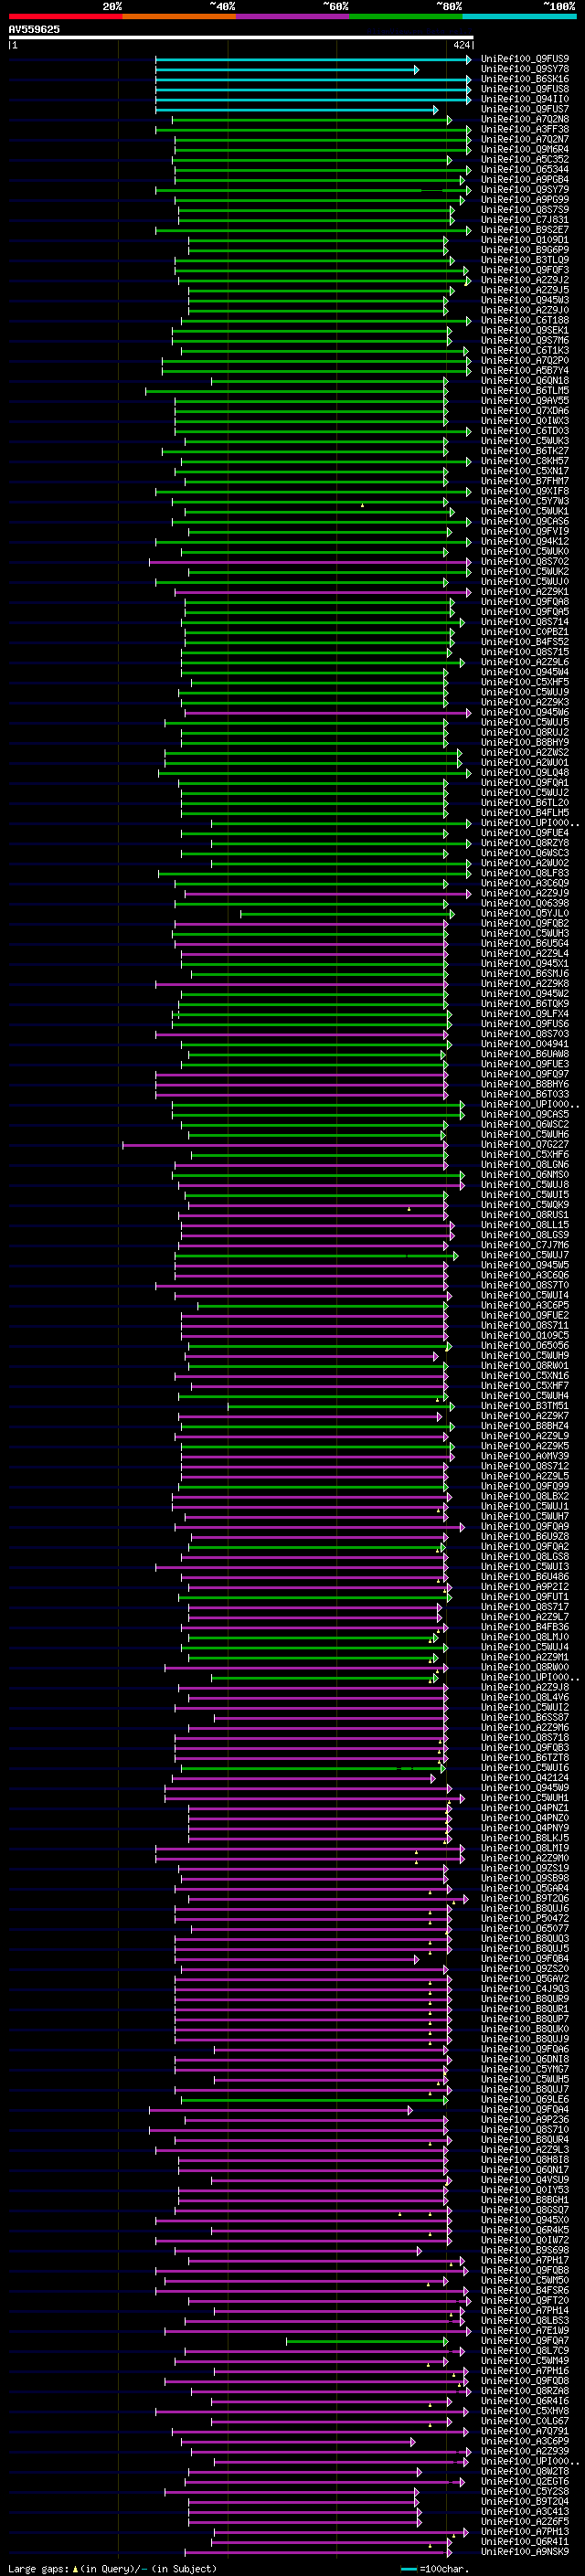Screen dimensions: 585x2576
Task: Select label UniRef100_C0PBZ1
Action: tap(525, 632)
